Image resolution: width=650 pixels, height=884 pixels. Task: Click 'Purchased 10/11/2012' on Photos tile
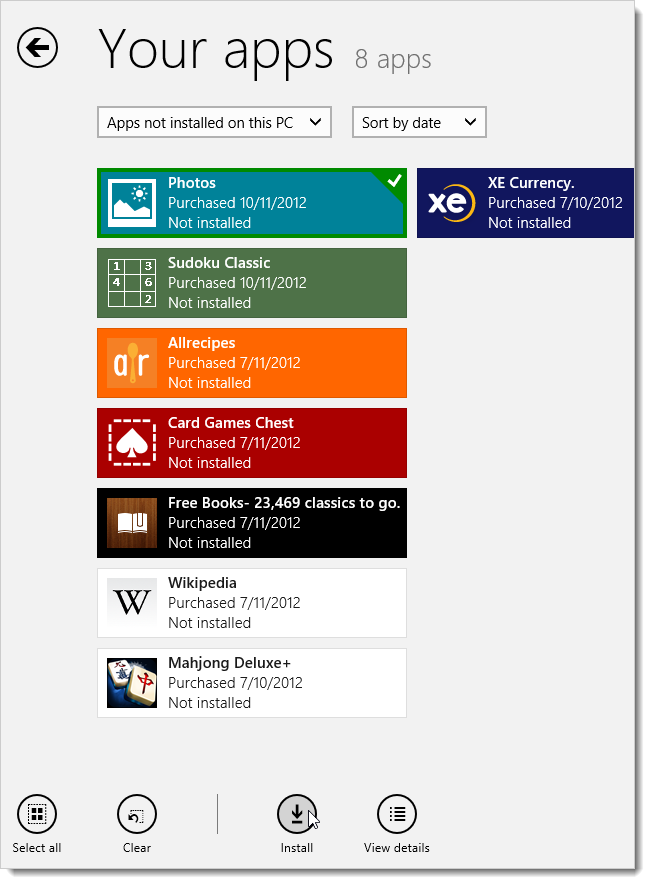tap(237, 203)
